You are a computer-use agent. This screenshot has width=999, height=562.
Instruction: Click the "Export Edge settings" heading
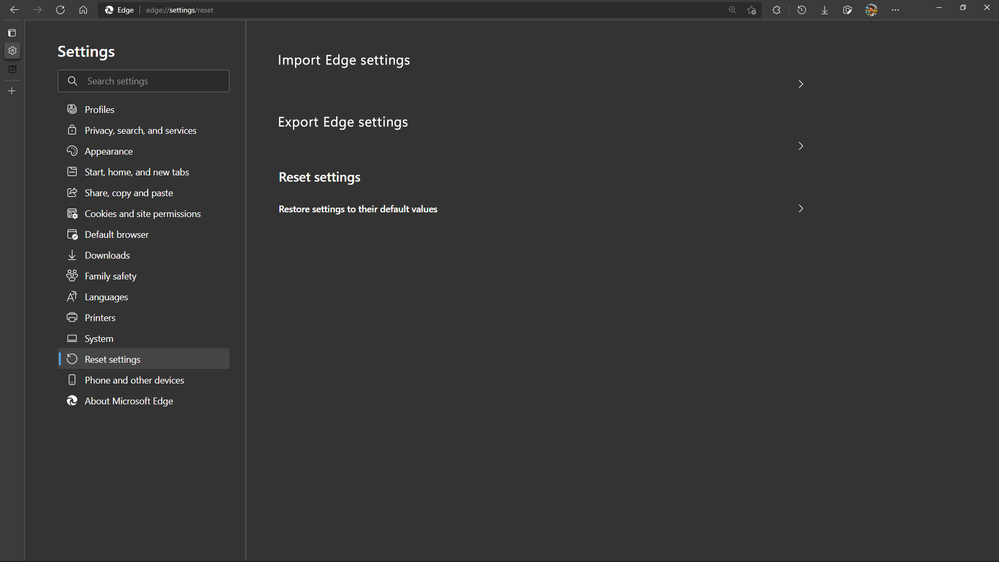[343, 122]
